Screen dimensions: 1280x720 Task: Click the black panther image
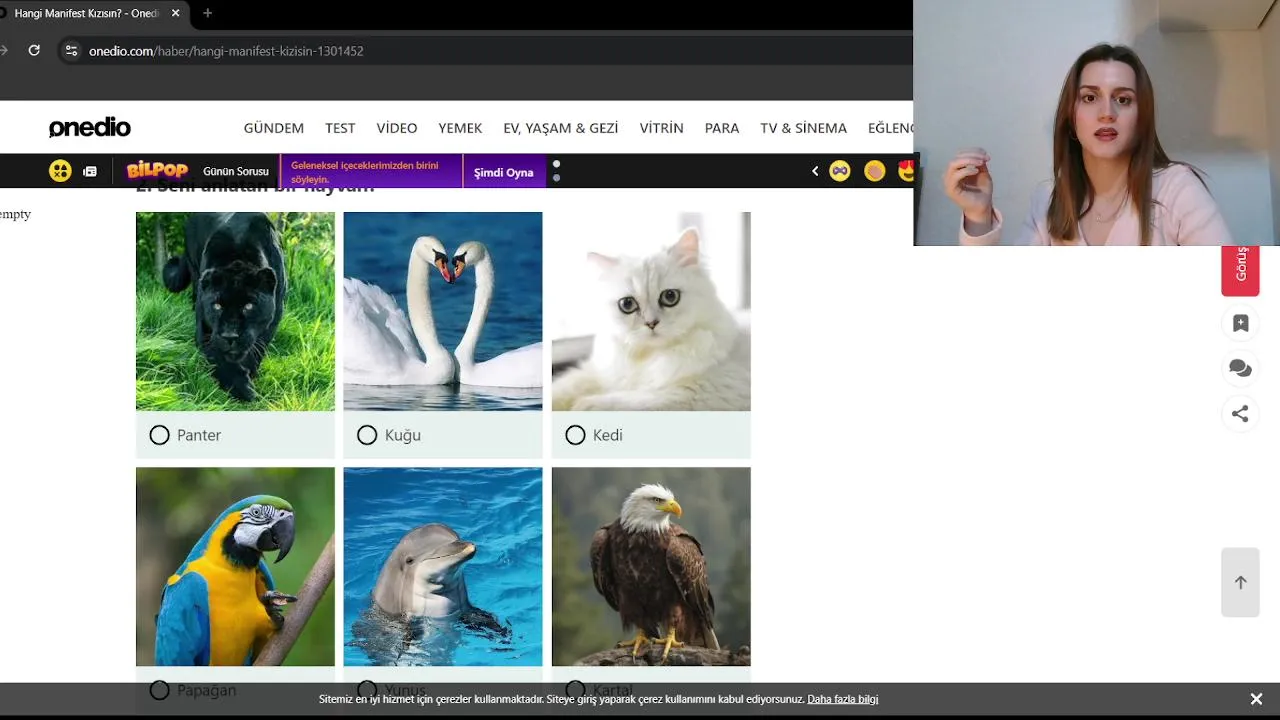(235, 311)
